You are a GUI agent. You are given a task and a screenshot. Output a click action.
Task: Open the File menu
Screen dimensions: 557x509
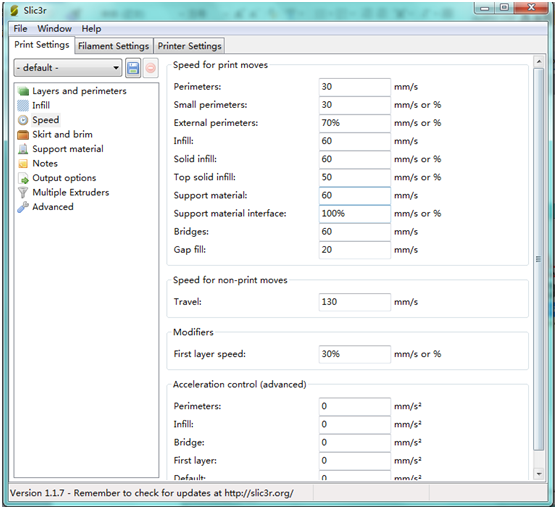click(x=20, y=28)
